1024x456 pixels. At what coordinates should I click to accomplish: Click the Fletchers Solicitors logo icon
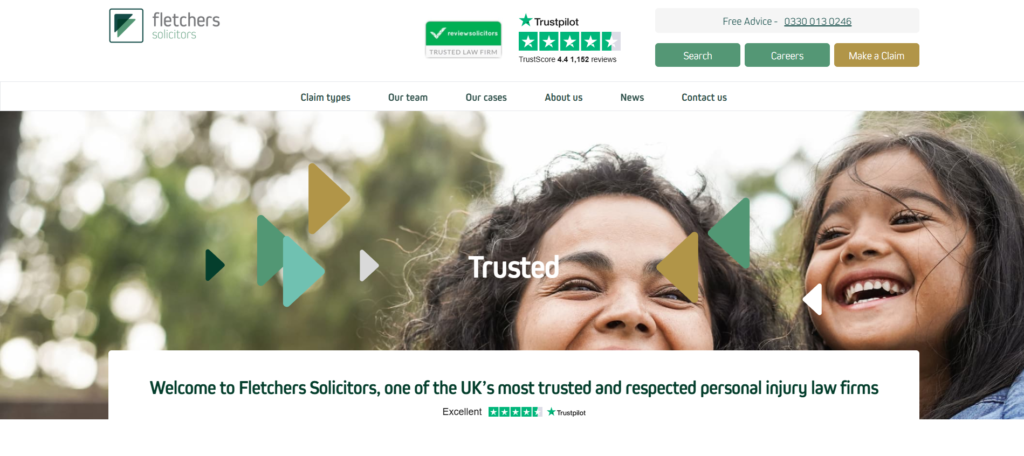(x=126, y=25)
